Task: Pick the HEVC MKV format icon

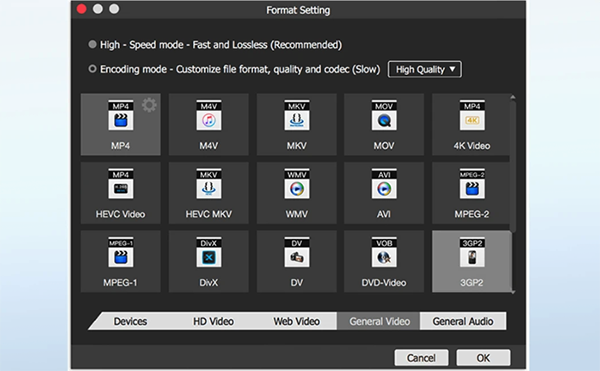Action: tap(209, 184)
